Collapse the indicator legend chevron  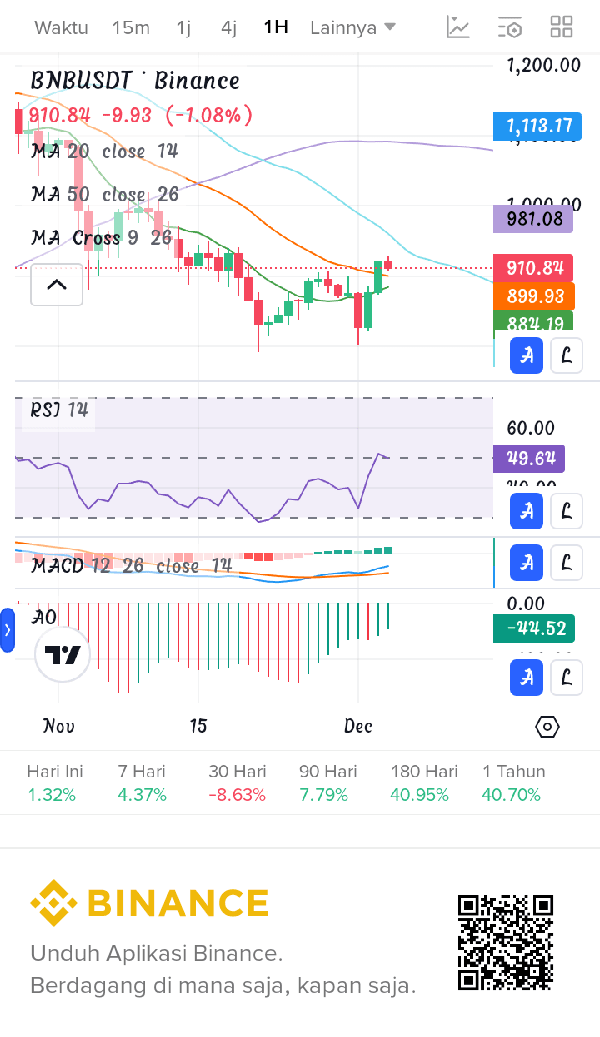click(x=57, y=285)
